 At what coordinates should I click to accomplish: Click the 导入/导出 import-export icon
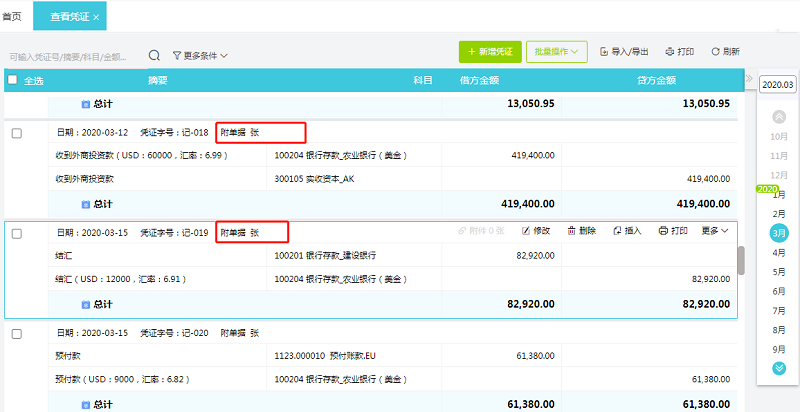(x=604, y=51)
